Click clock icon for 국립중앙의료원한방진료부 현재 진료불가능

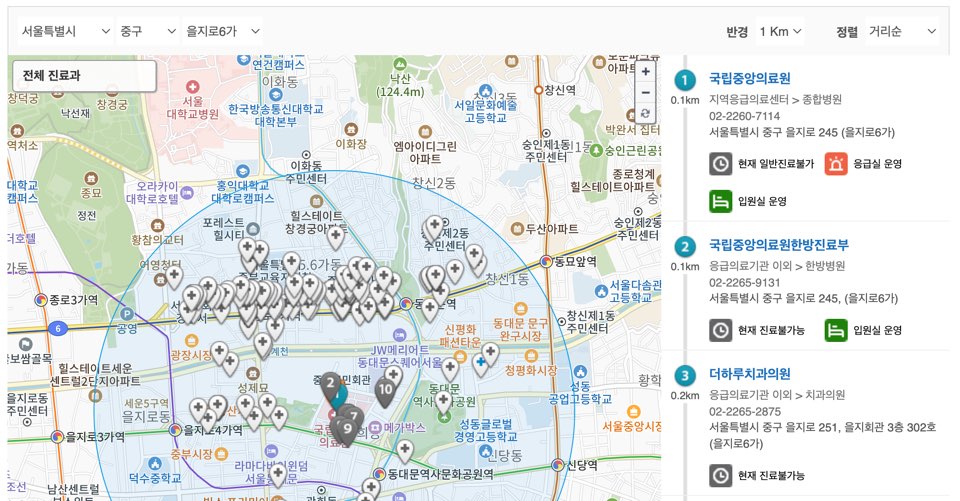(721, 330)
